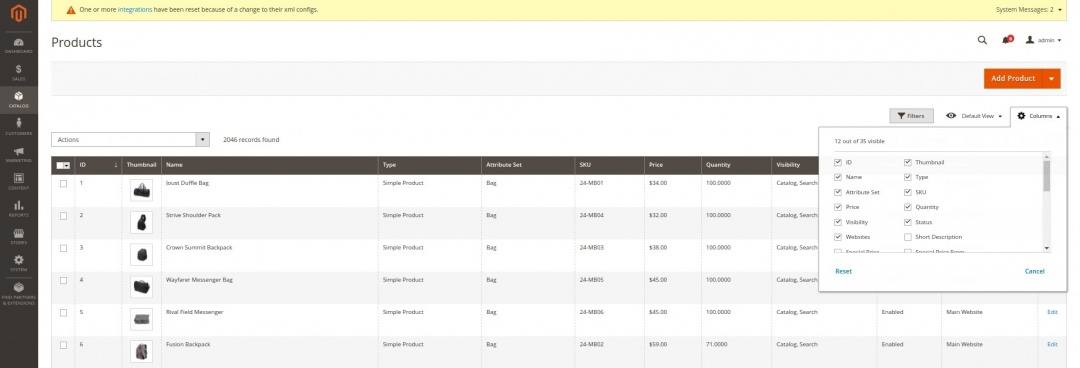Sort by Quantity column header
This screenshot has width=1080, height=368.
[x=736, y=165]
